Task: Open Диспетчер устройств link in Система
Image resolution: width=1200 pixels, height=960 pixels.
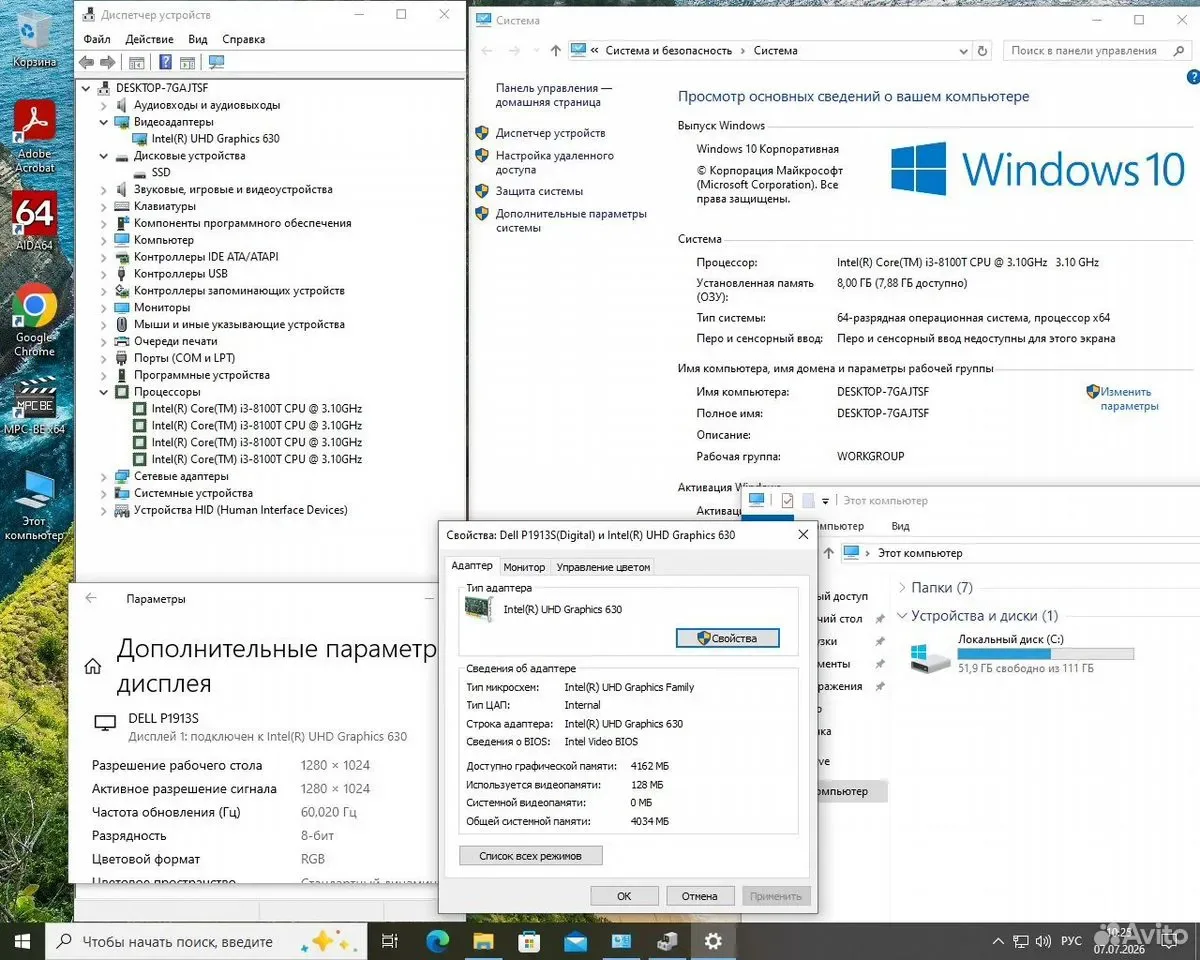Action: click(x=550, y=133)
